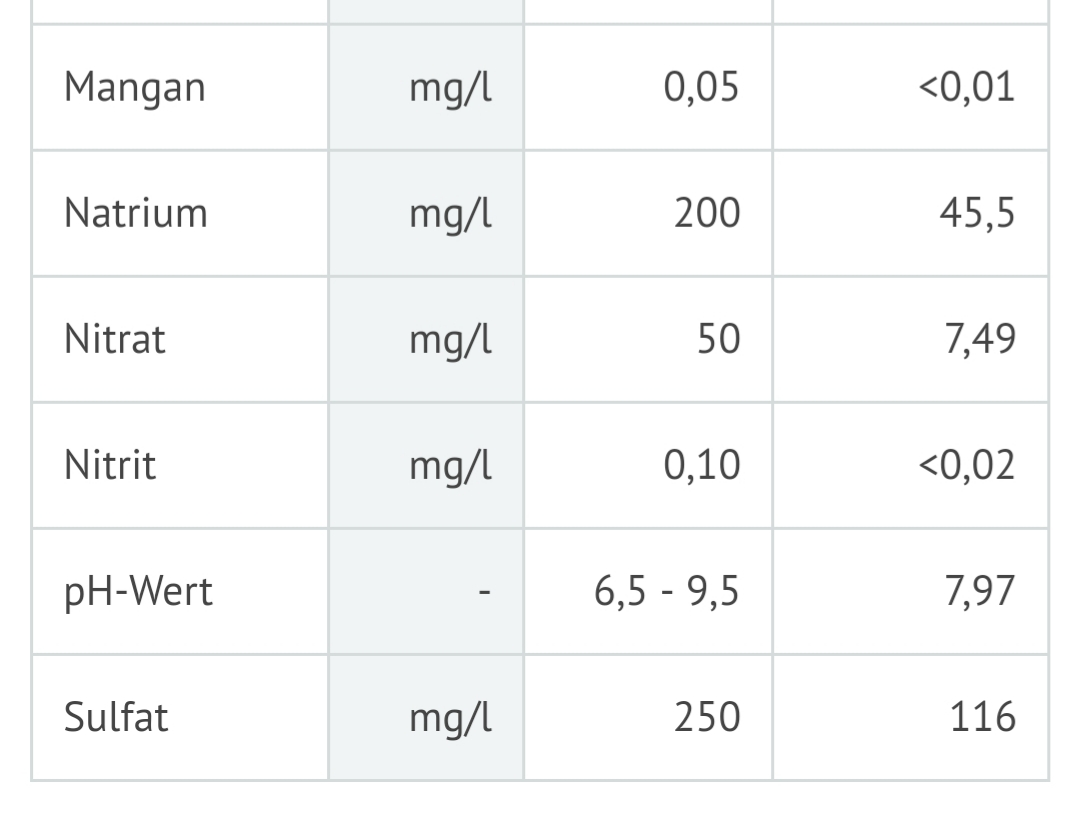Click Sulfat's limit value 250
1076x820 pixels.
707,717
